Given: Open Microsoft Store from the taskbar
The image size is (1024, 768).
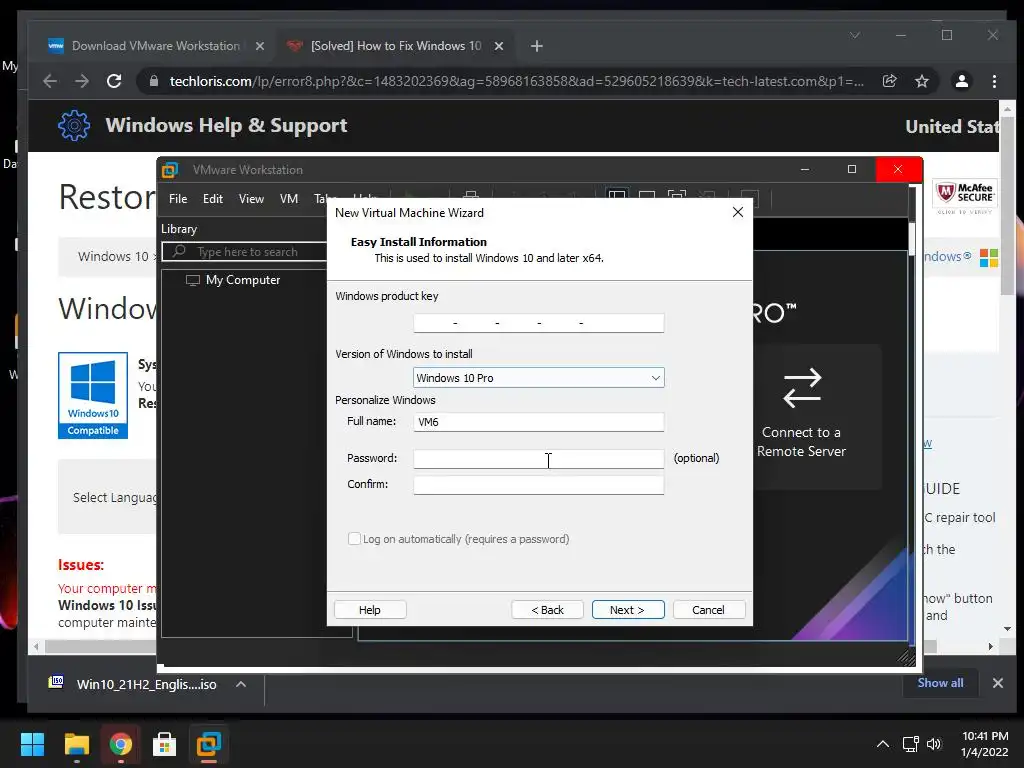Looking at the screenshot, I should click(165, 744).
